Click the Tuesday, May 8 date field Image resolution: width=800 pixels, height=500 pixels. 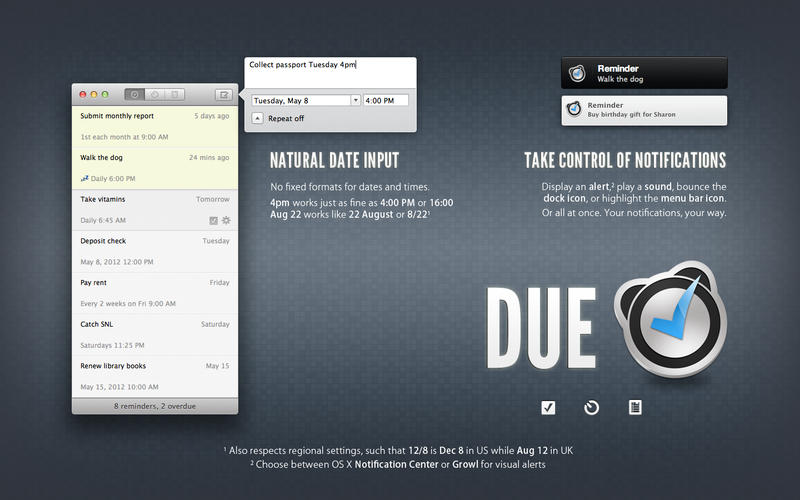point(301,101)
